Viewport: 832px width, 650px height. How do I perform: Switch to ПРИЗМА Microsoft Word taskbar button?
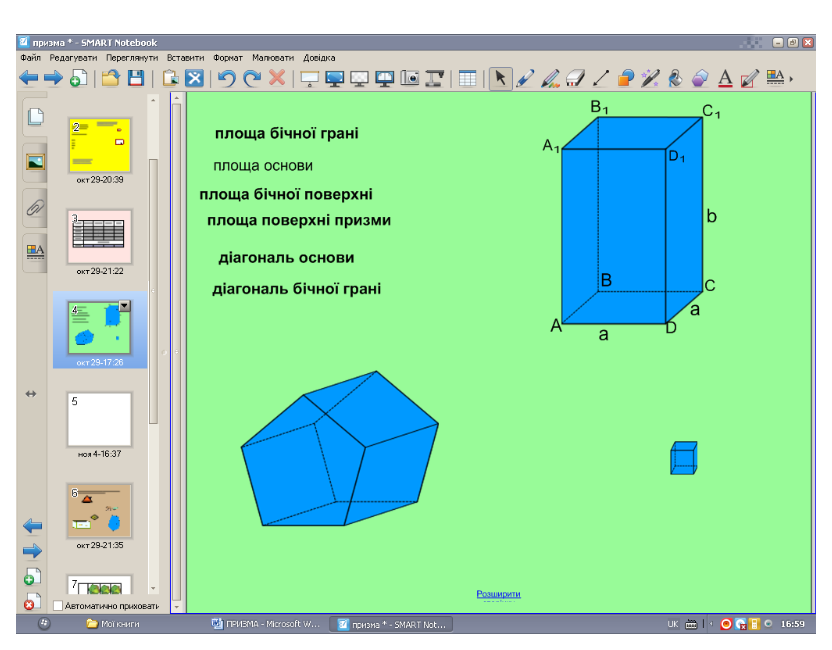pyautogui.click(x=266, y=624)
